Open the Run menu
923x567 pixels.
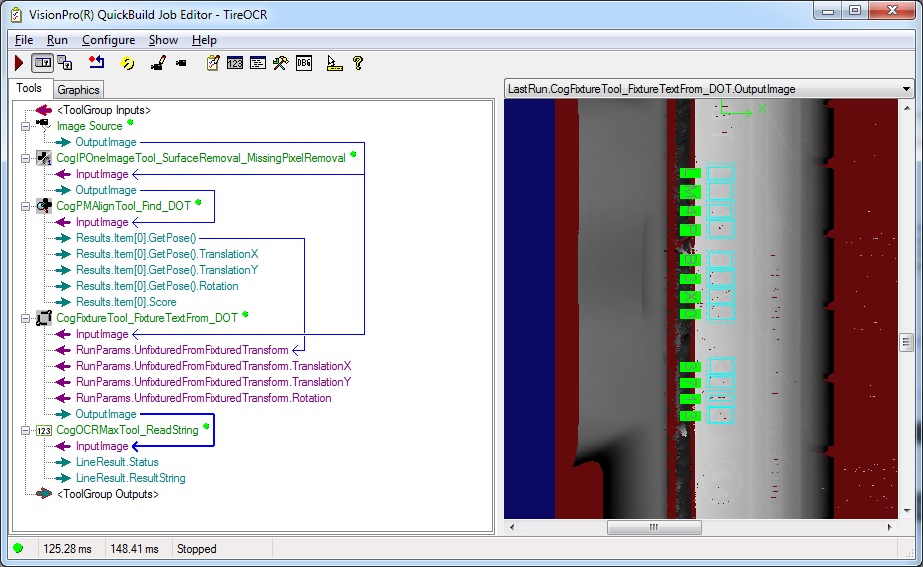point(57,40)
